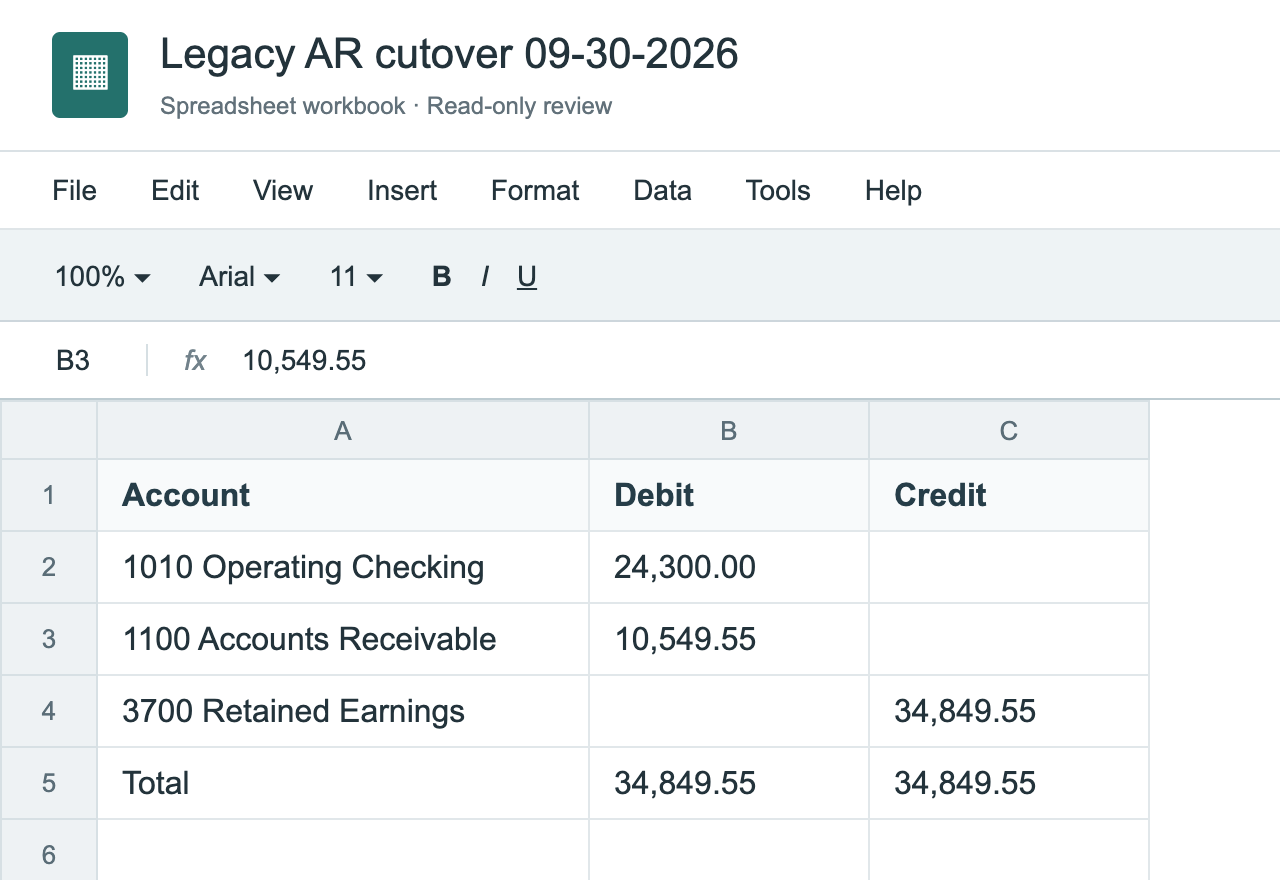Screen dimensions: 1280x880
Task: Click the Account header cell
Action: [x=343, y=495]
